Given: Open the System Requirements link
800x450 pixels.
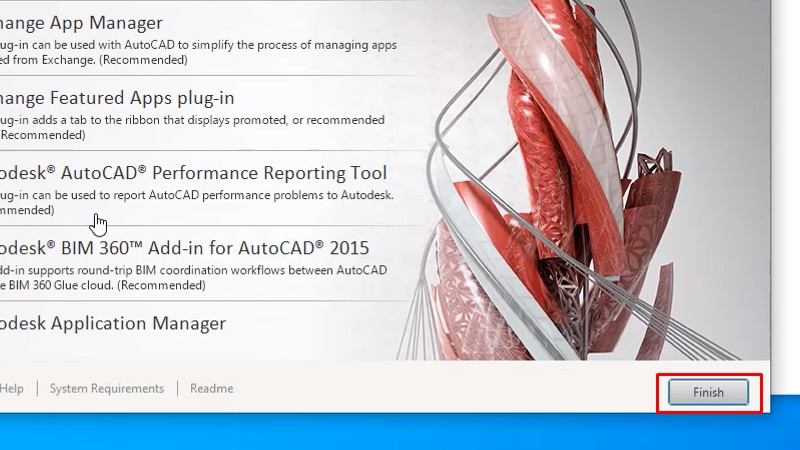Looking at the screenshot, I should click(x=107, y=388).
